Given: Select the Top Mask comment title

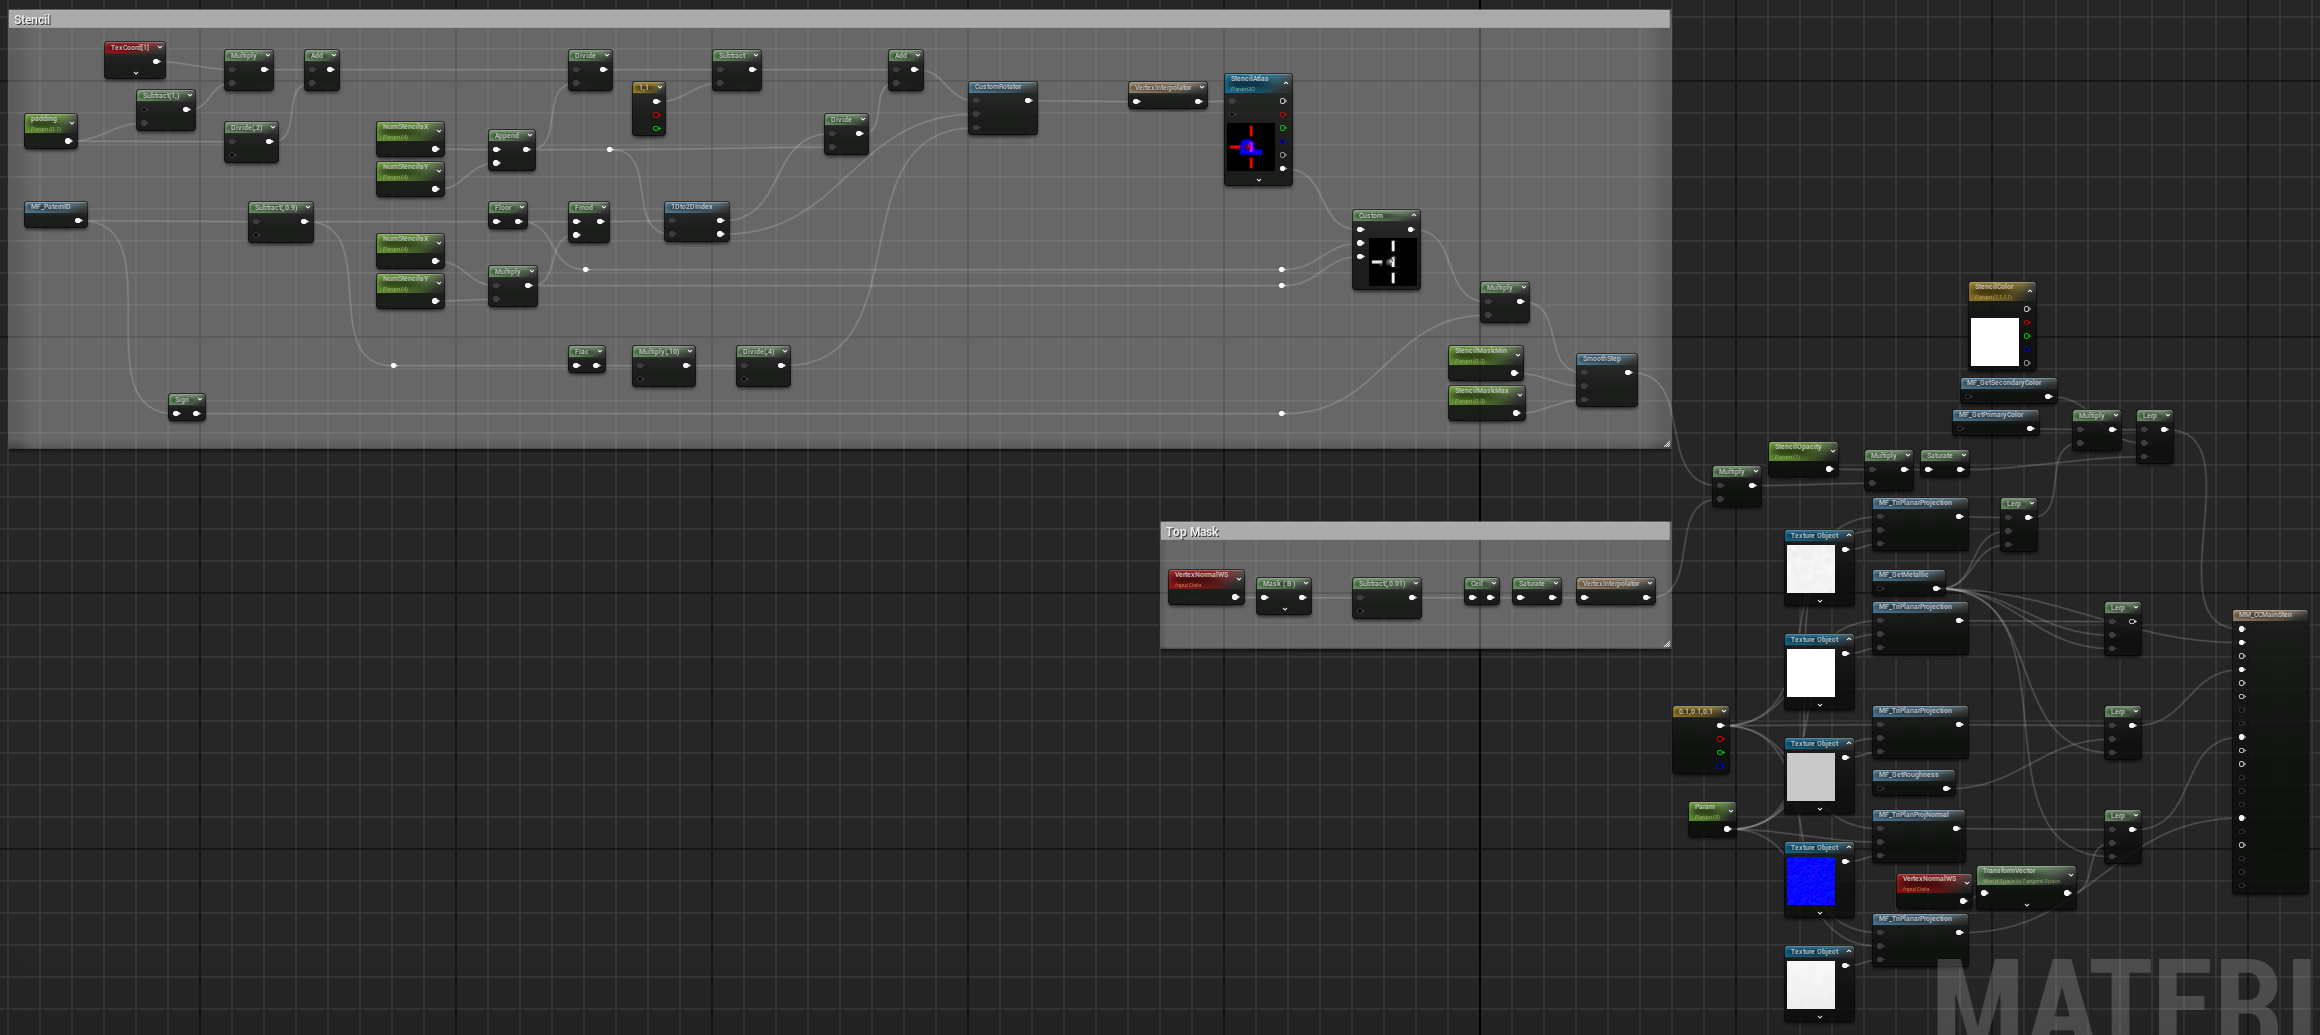Looking at the screenshot, I should click(1192, 532).
